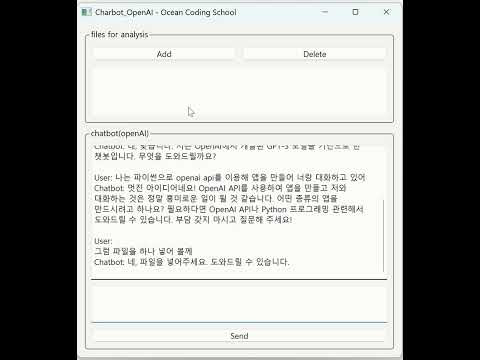Screen dimensions: 480x360
Task: Close the Chatbot_OpenAI window
Action: pyautogui.click(x=386, y=12)
